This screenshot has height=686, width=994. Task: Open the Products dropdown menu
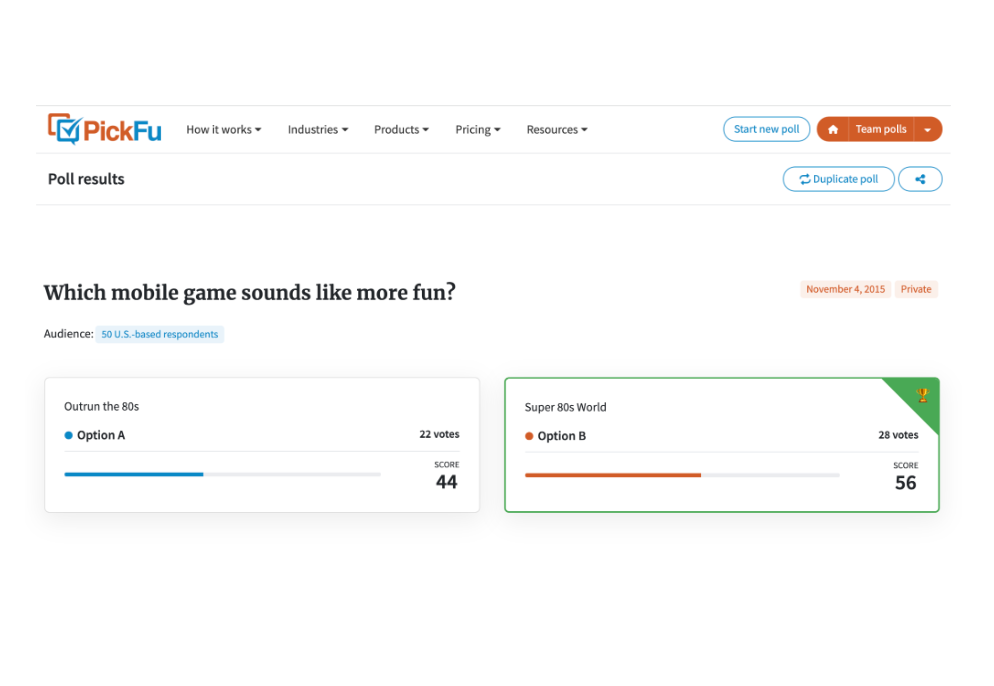[401, 130]
